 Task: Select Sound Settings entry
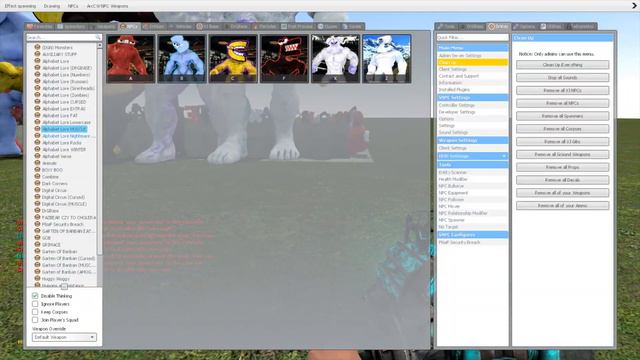tap(473, 133)
